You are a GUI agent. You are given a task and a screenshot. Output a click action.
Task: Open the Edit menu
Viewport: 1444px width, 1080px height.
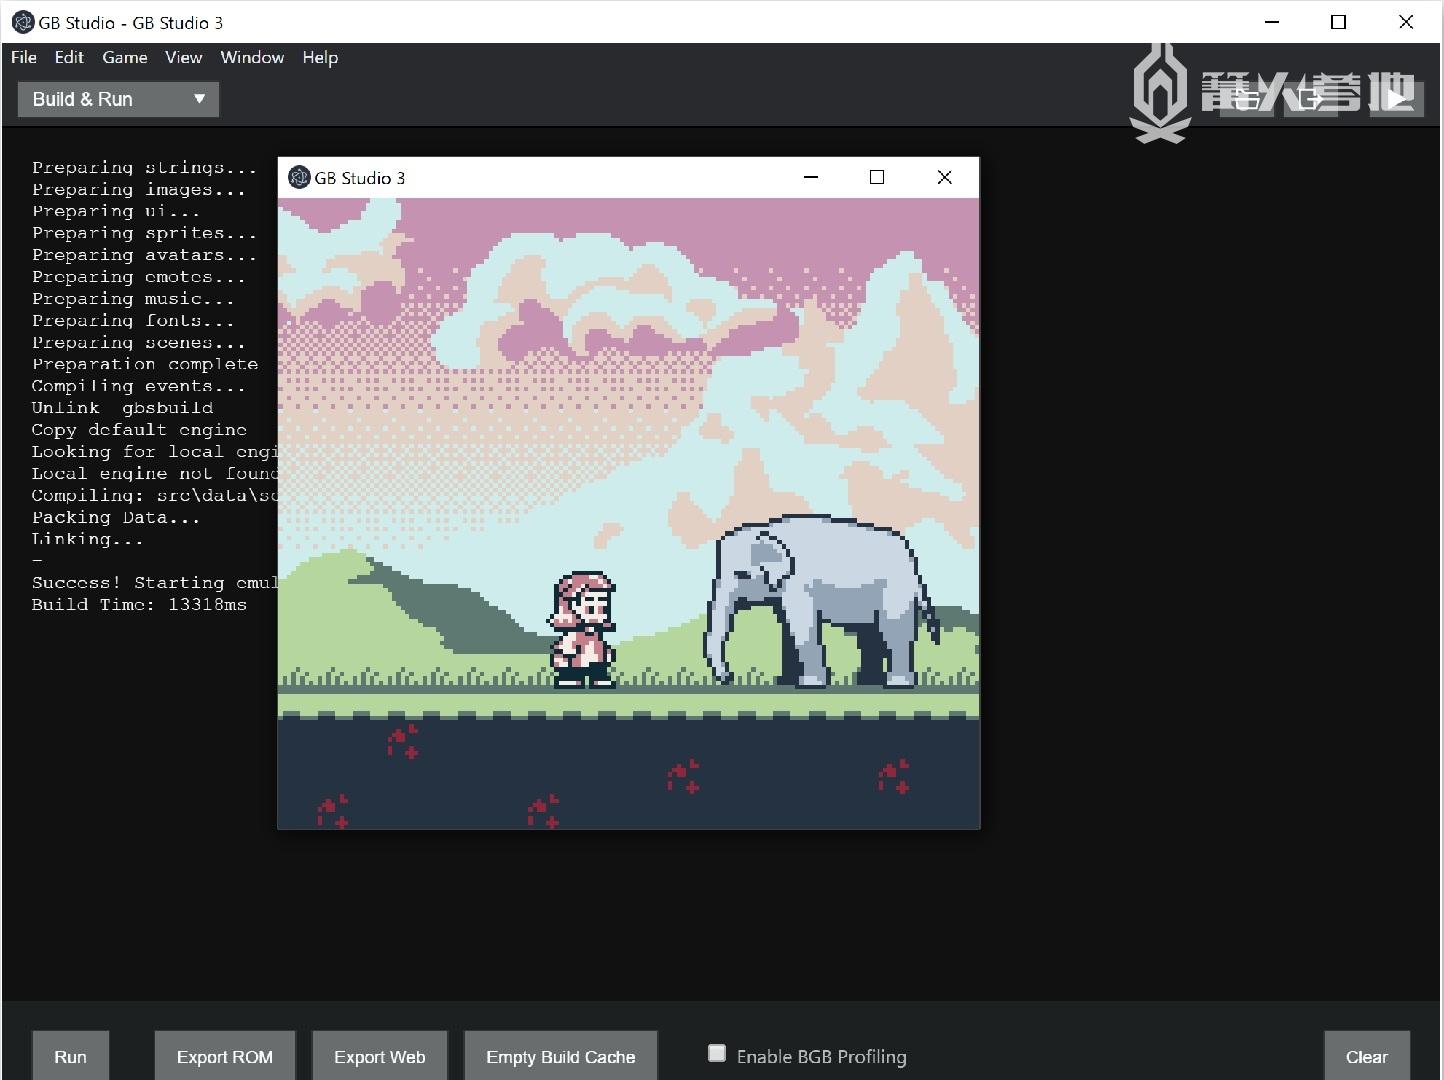click(x=69, y=57)
